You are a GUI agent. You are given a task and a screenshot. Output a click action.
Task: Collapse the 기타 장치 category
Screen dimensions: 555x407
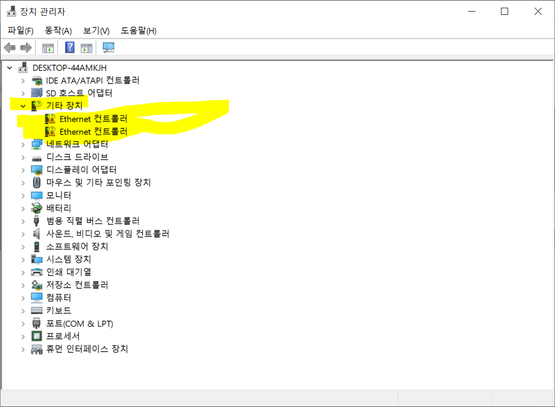[x=23, y=106]
